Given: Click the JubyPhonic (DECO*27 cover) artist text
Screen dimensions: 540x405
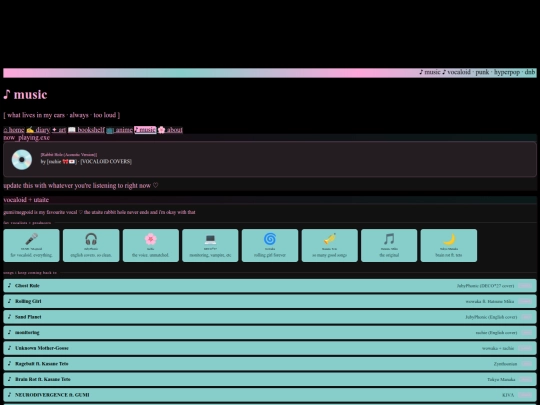Looking at the screenshot, I should tap(485, 285).
